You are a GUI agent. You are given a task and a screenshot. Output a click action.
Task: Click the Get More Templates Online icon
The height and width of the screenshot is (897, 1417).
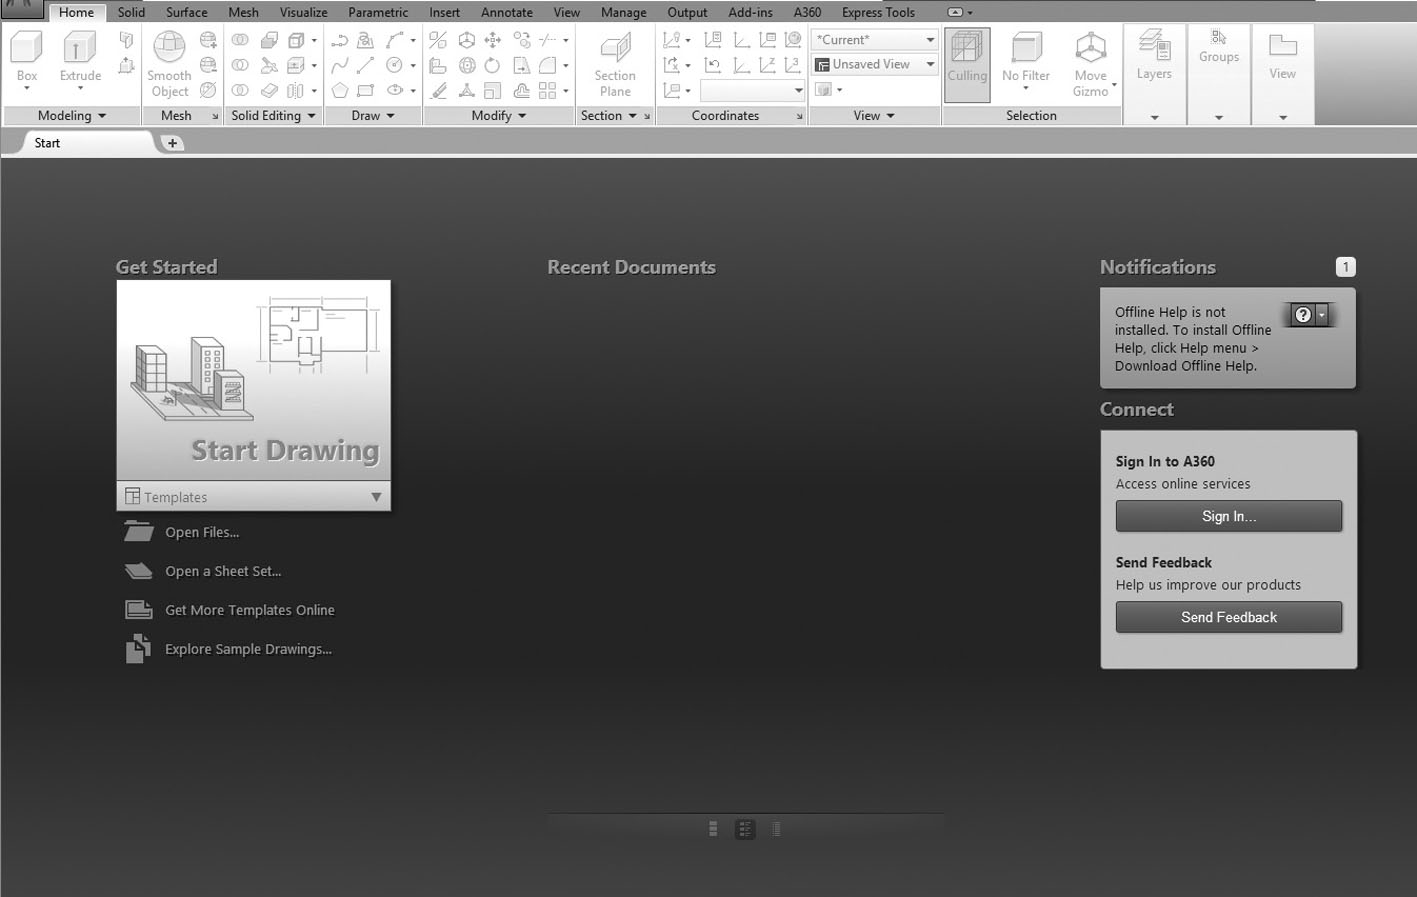click(x=138, y=610)
